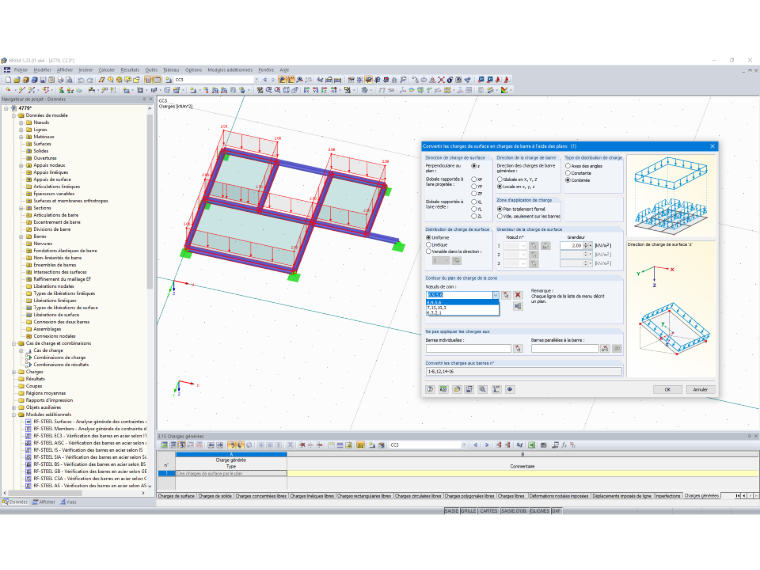Click the units/decimals icon in dialog footer

click(443, 389)
